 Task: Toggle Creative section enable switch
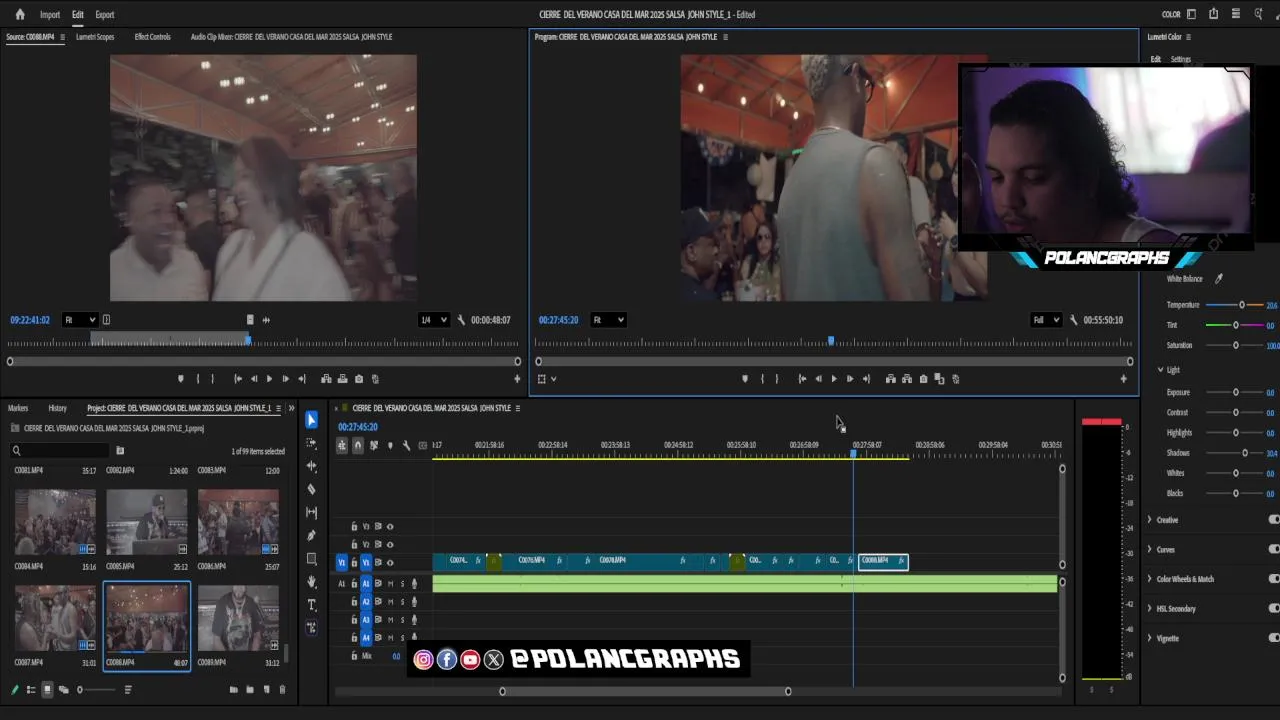coord(1274,520)
